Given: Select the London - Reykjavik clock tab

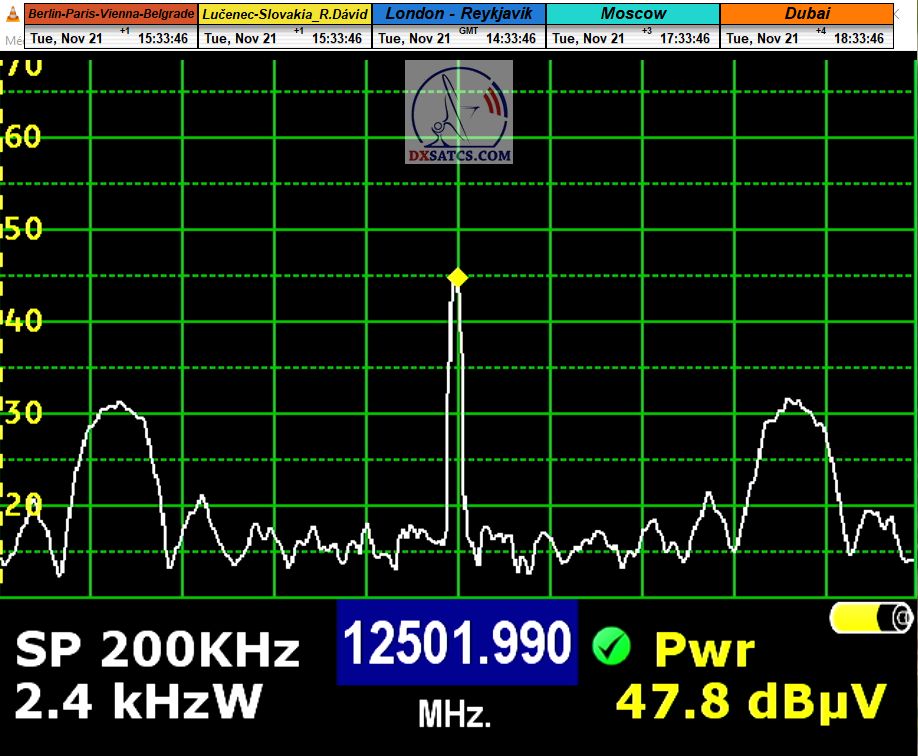Looking at the screenshot, I should click(458, 15).
